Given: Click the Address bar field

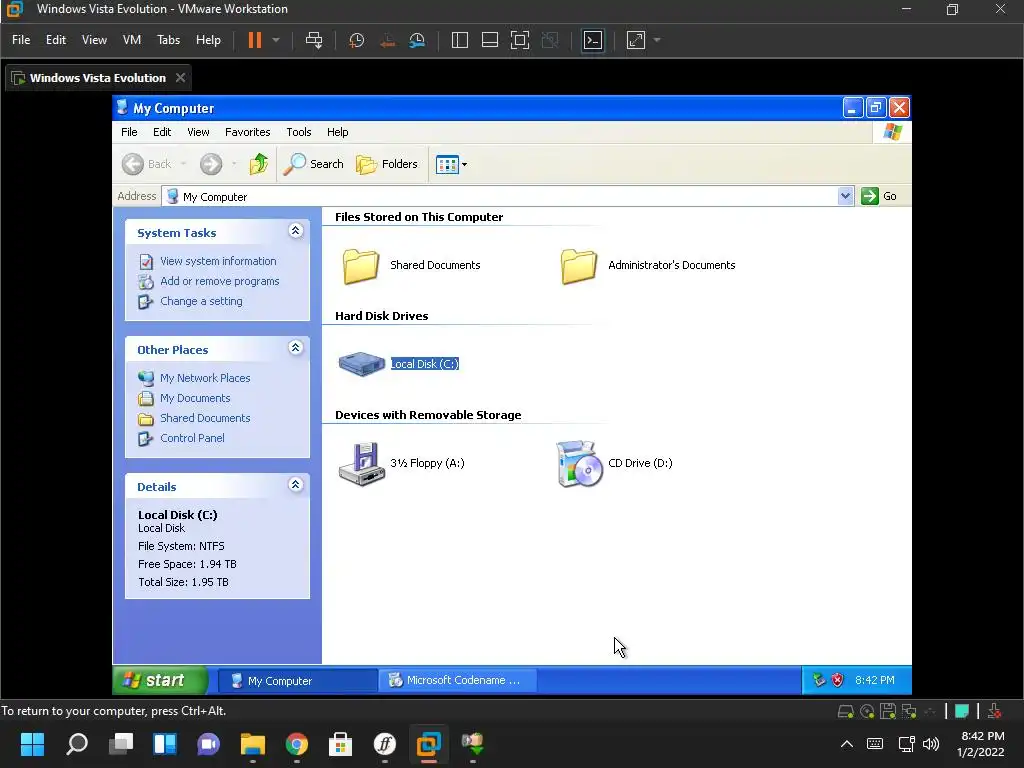Looking at the screenshot, I should coord(500,196).
